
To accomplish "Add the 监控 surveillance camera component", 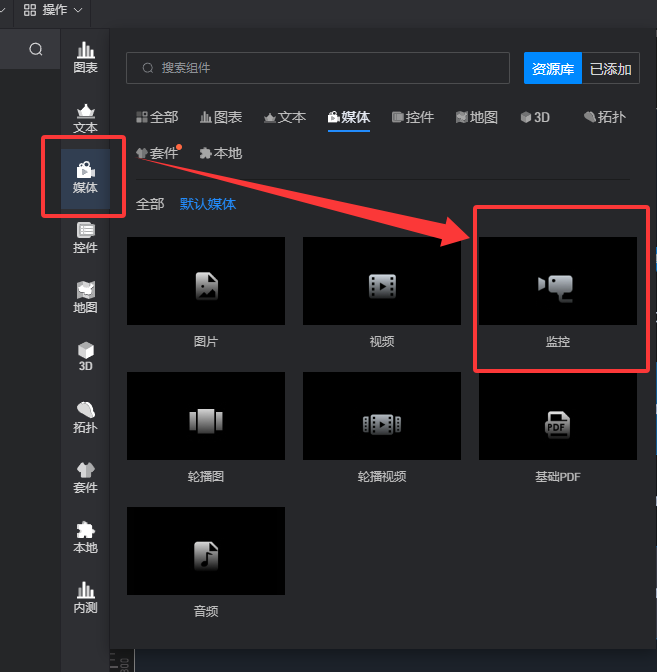I will coord(558,281).
